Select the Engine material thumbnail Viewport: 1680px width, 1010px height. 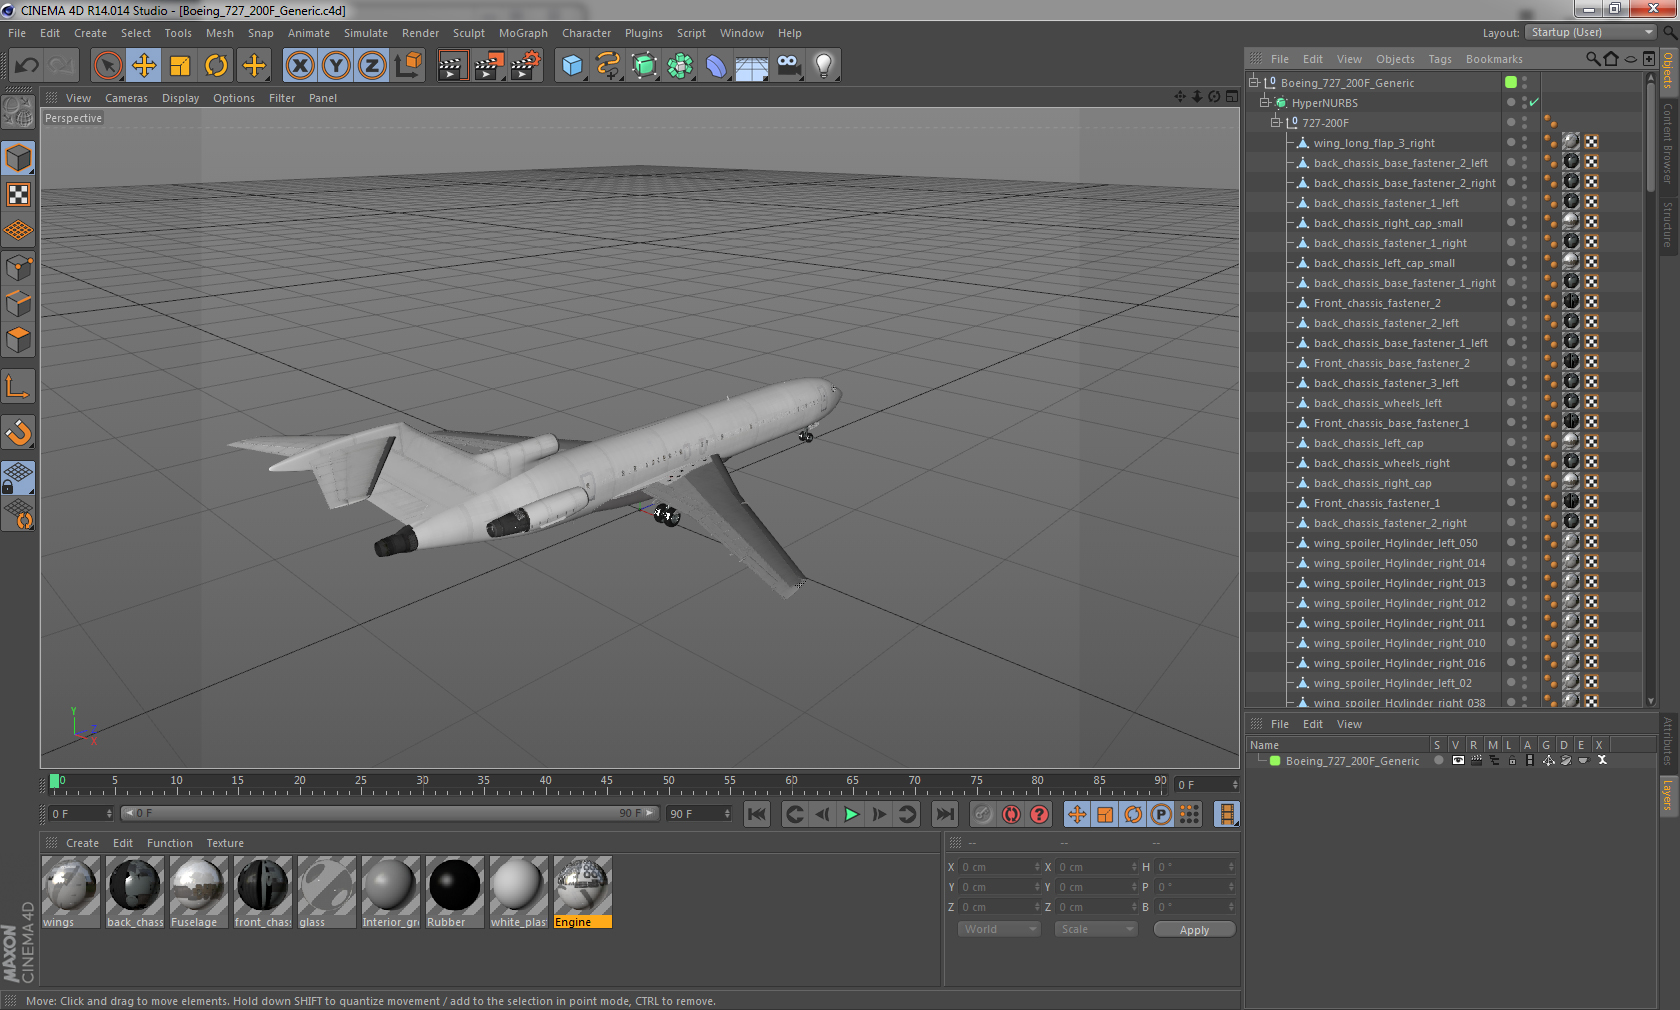(582, 892)
